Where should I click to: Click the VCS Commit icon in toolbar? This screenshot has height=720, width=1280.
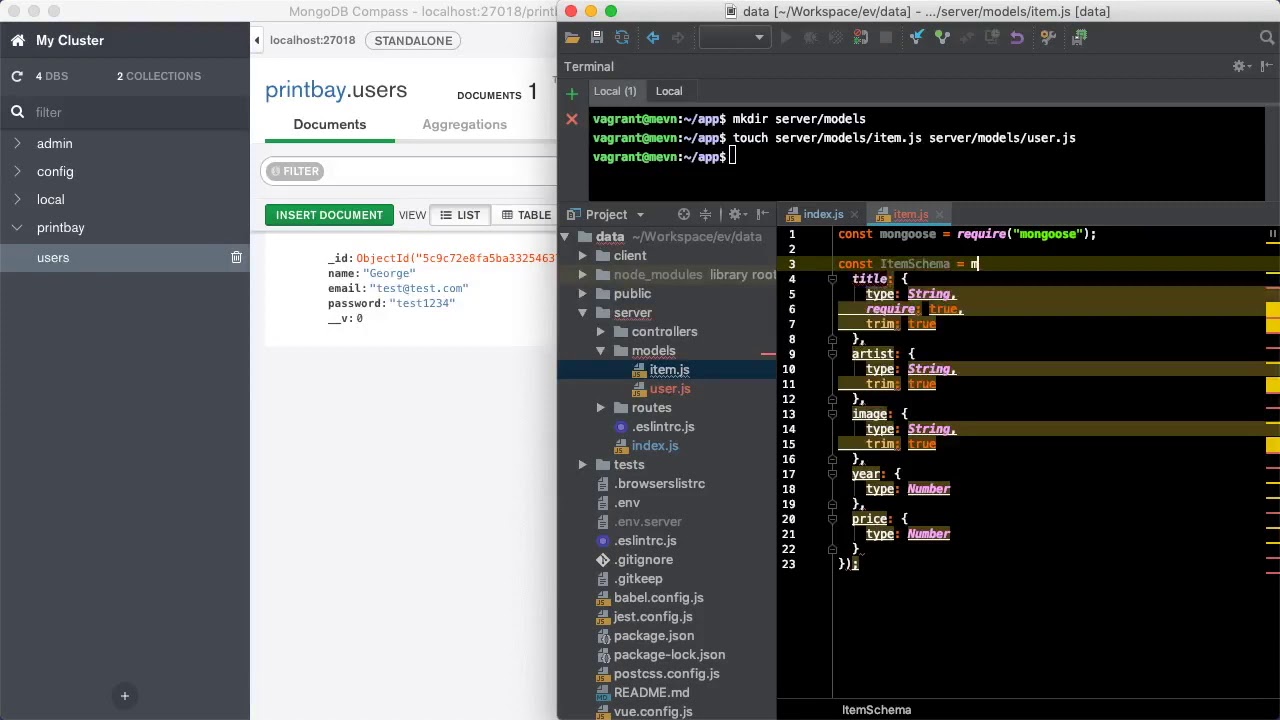pyautogui.click(x=942, y=38)
